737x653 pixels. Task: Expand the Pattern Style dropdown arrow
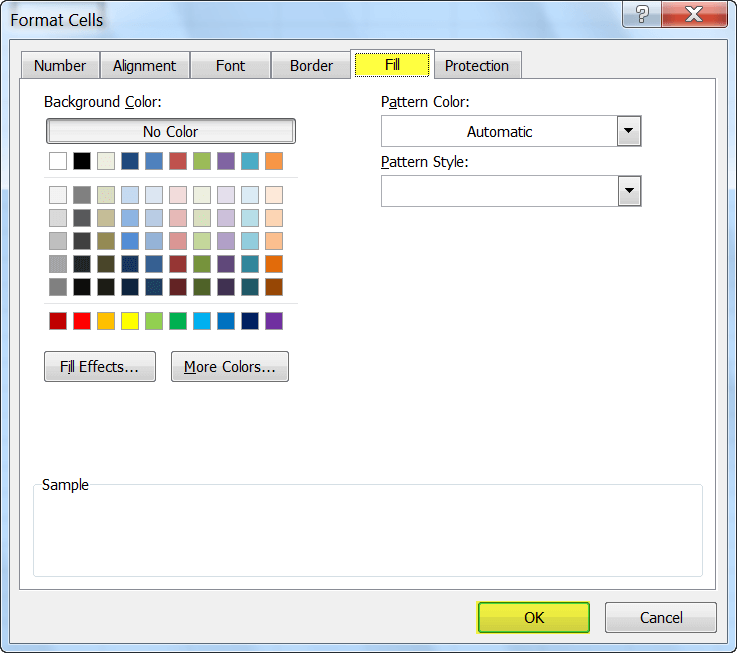click(x=629, y=191)
